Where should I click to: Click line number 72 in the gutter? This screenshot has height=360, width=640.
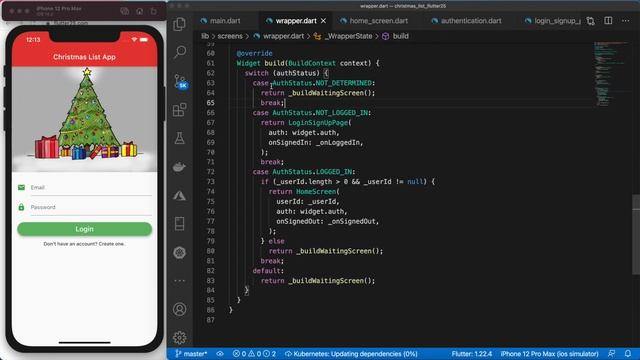point(210,172)
